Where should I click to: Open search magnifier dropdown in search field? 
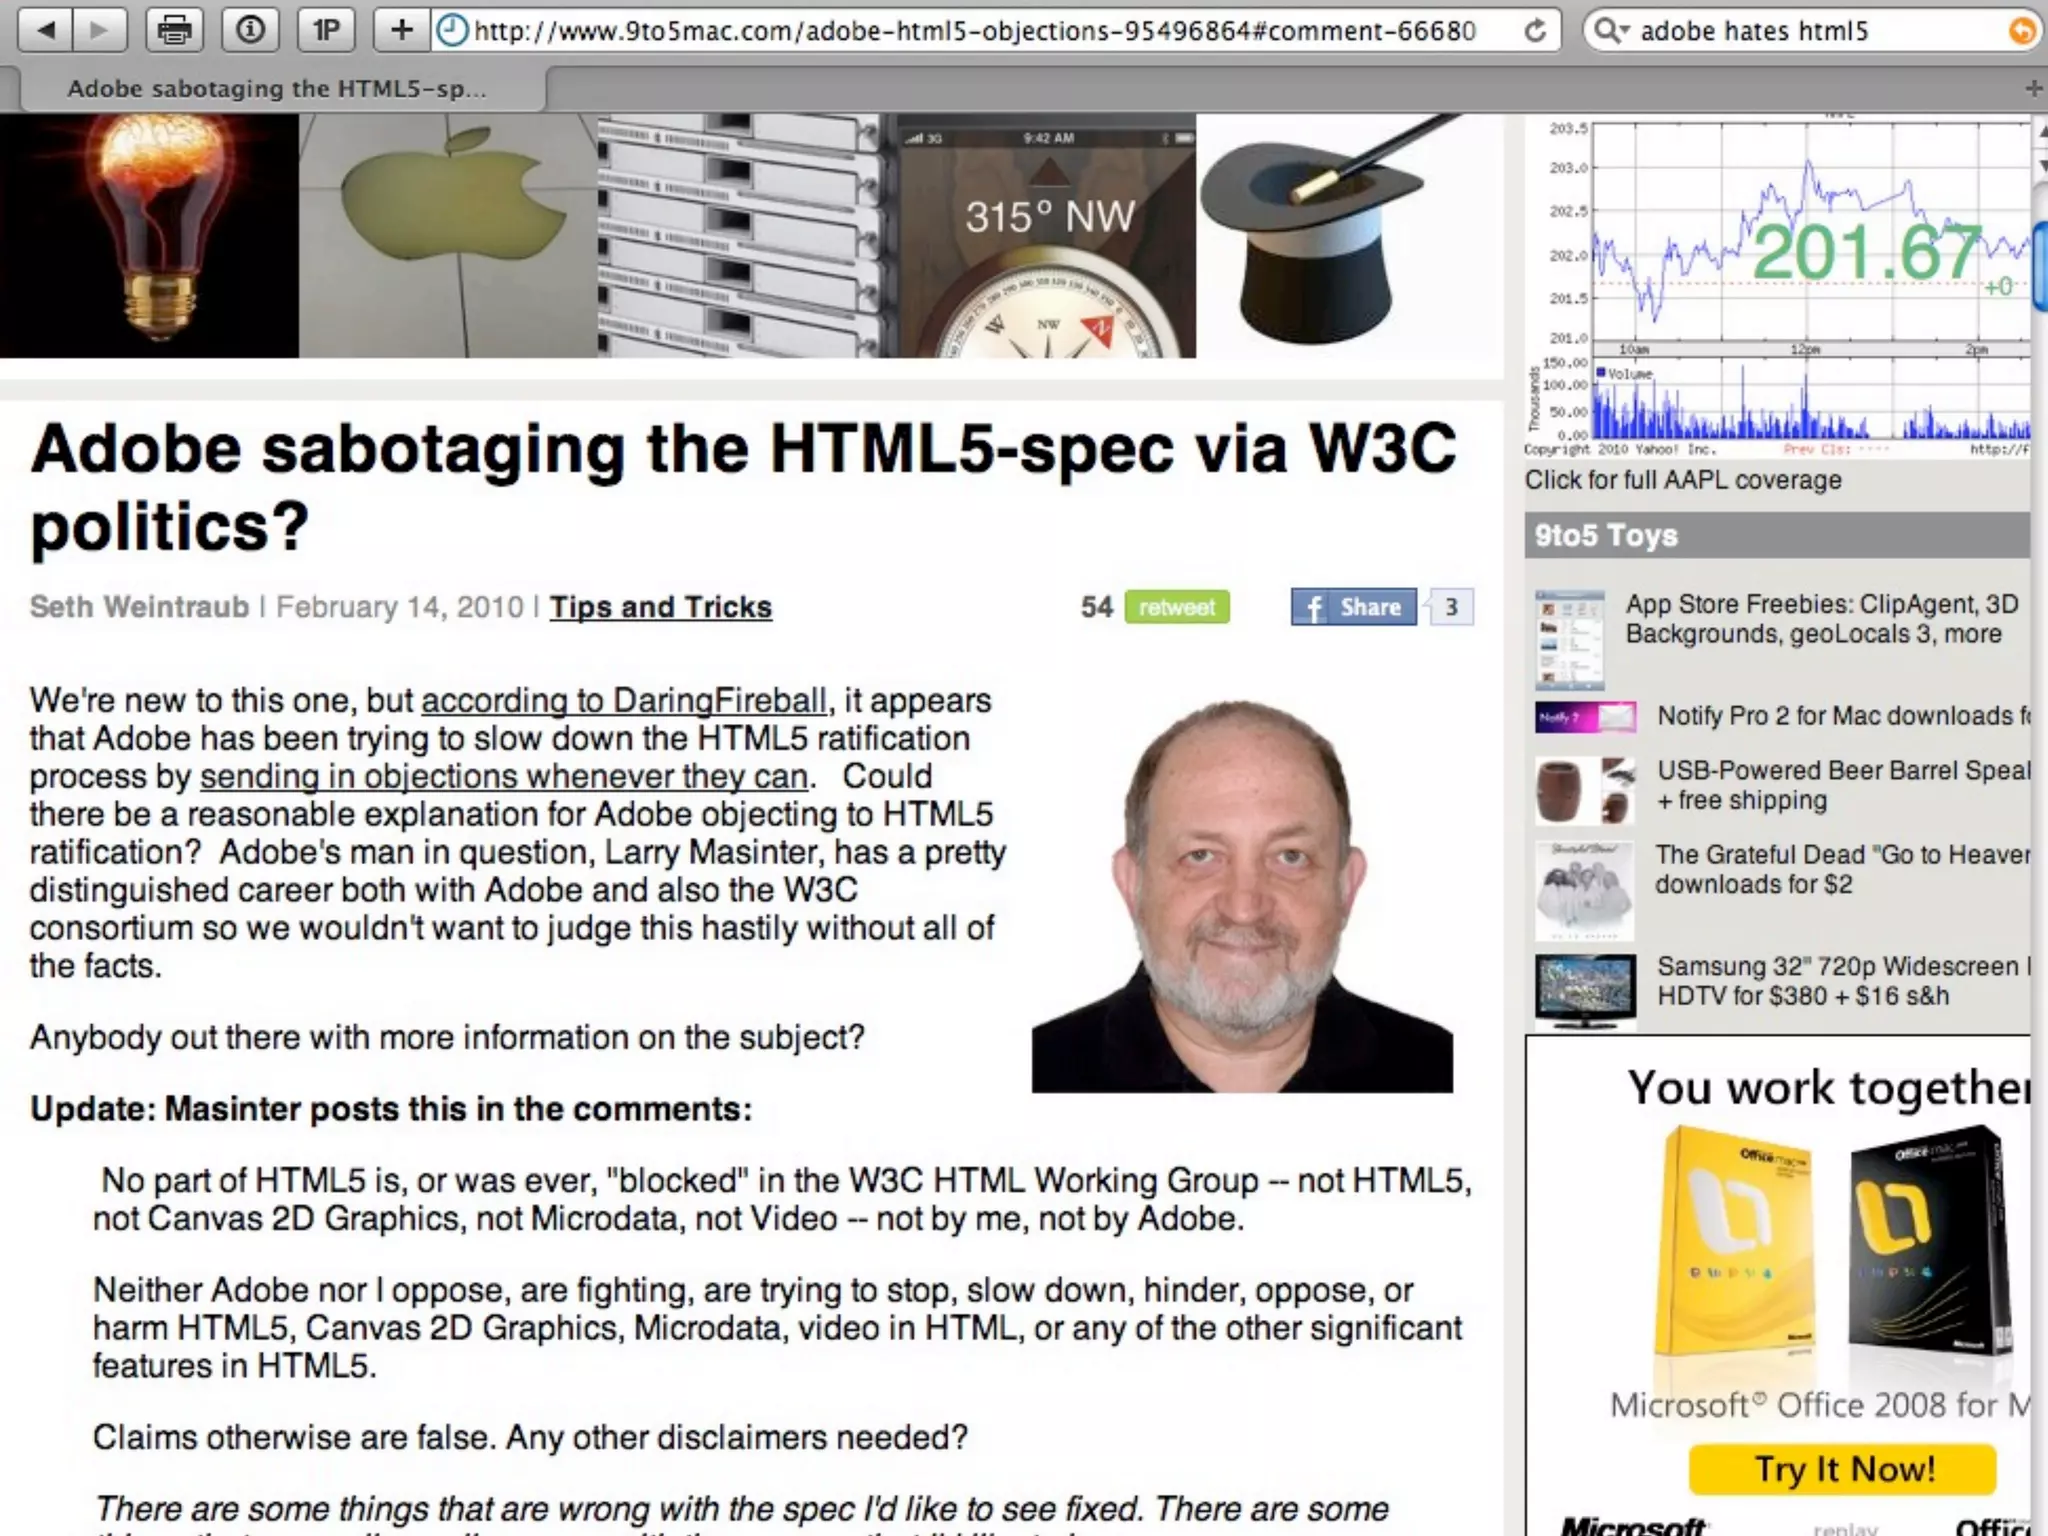[1610, 31]
